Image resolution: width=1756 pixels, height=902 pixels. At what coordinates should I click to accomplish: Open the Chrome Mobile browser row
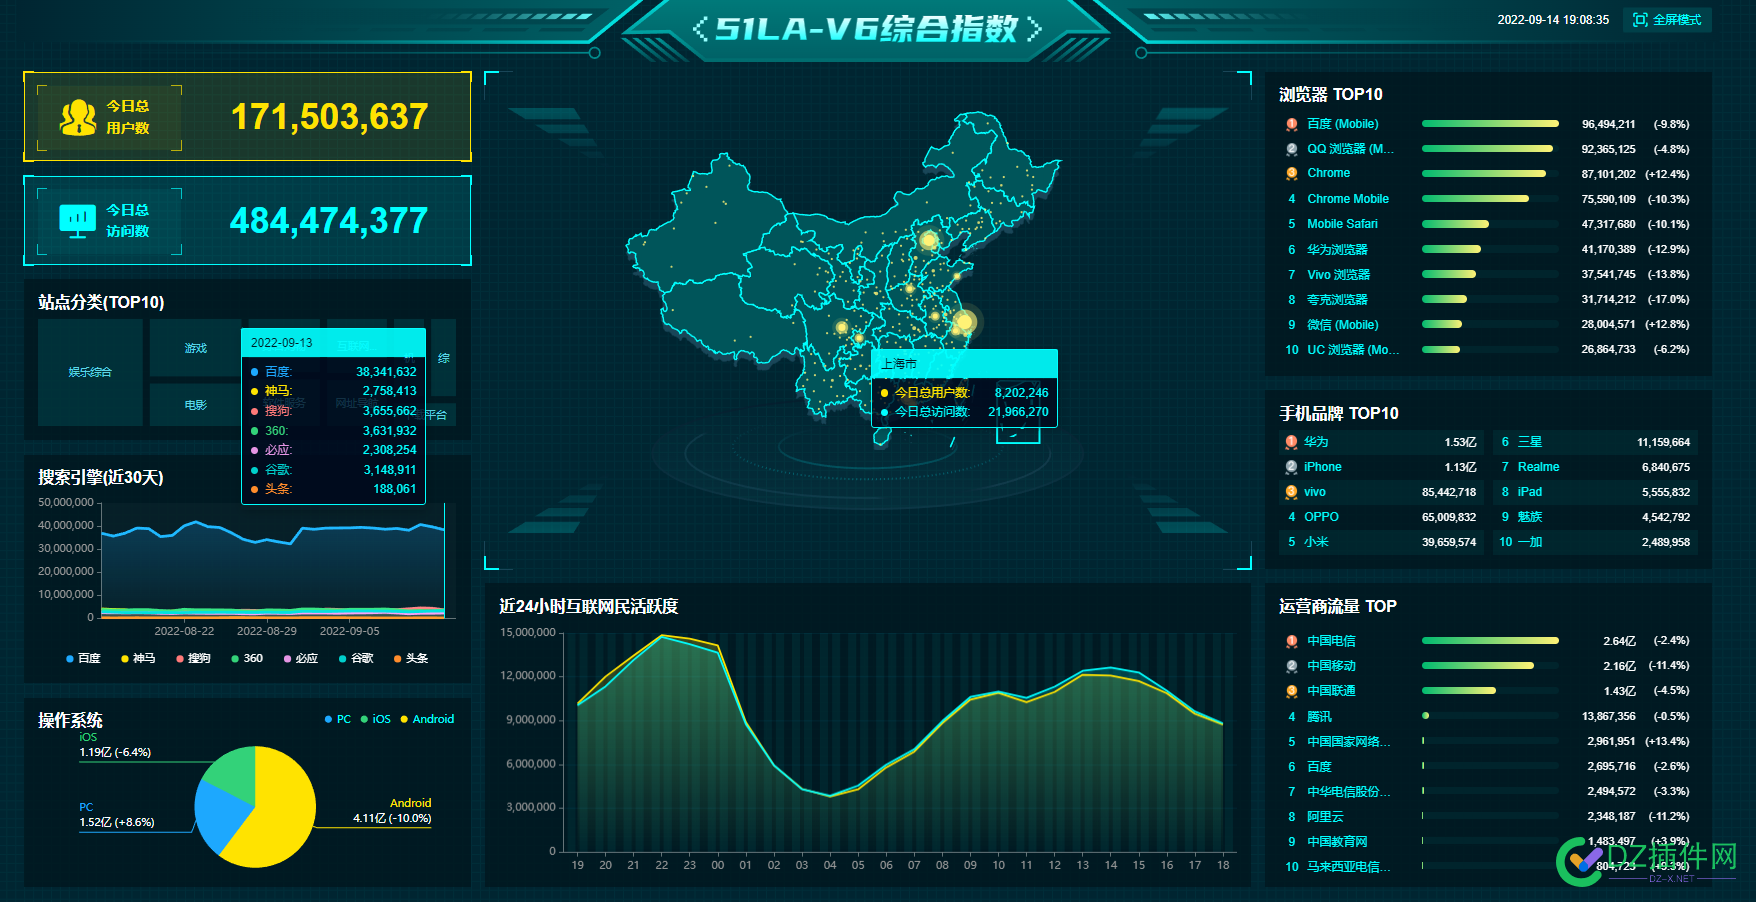pos(1488,199)
